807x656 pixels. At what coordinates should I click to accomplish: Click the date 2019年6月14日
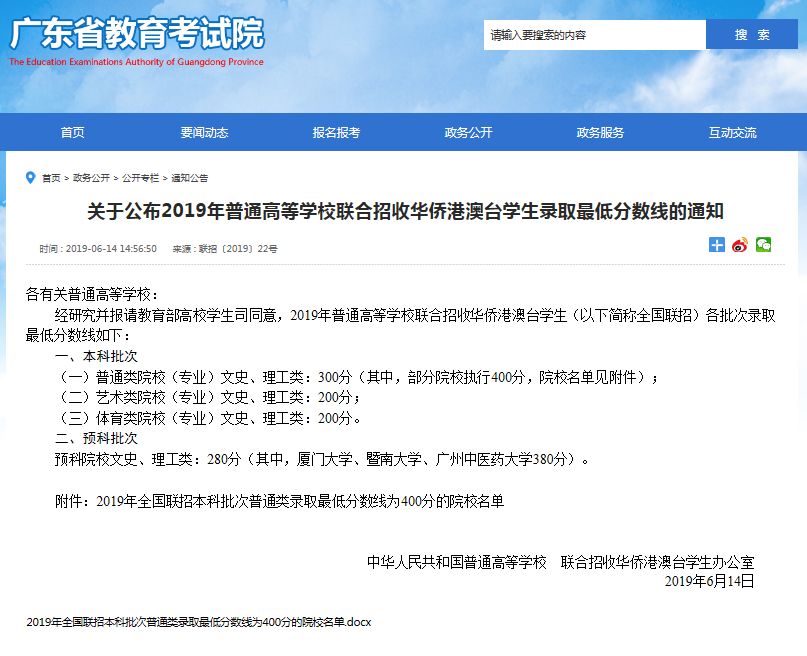tap(710, 581)
